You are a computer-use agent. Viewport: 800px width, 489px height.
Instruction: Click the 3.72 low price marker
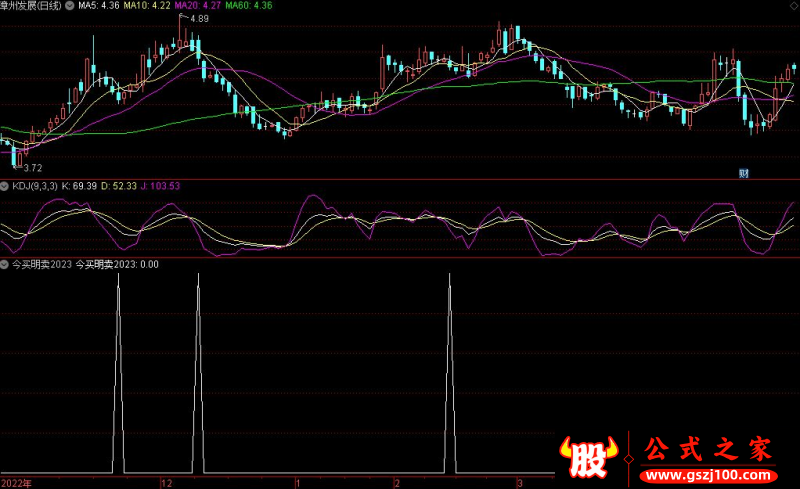click(32, 168)
